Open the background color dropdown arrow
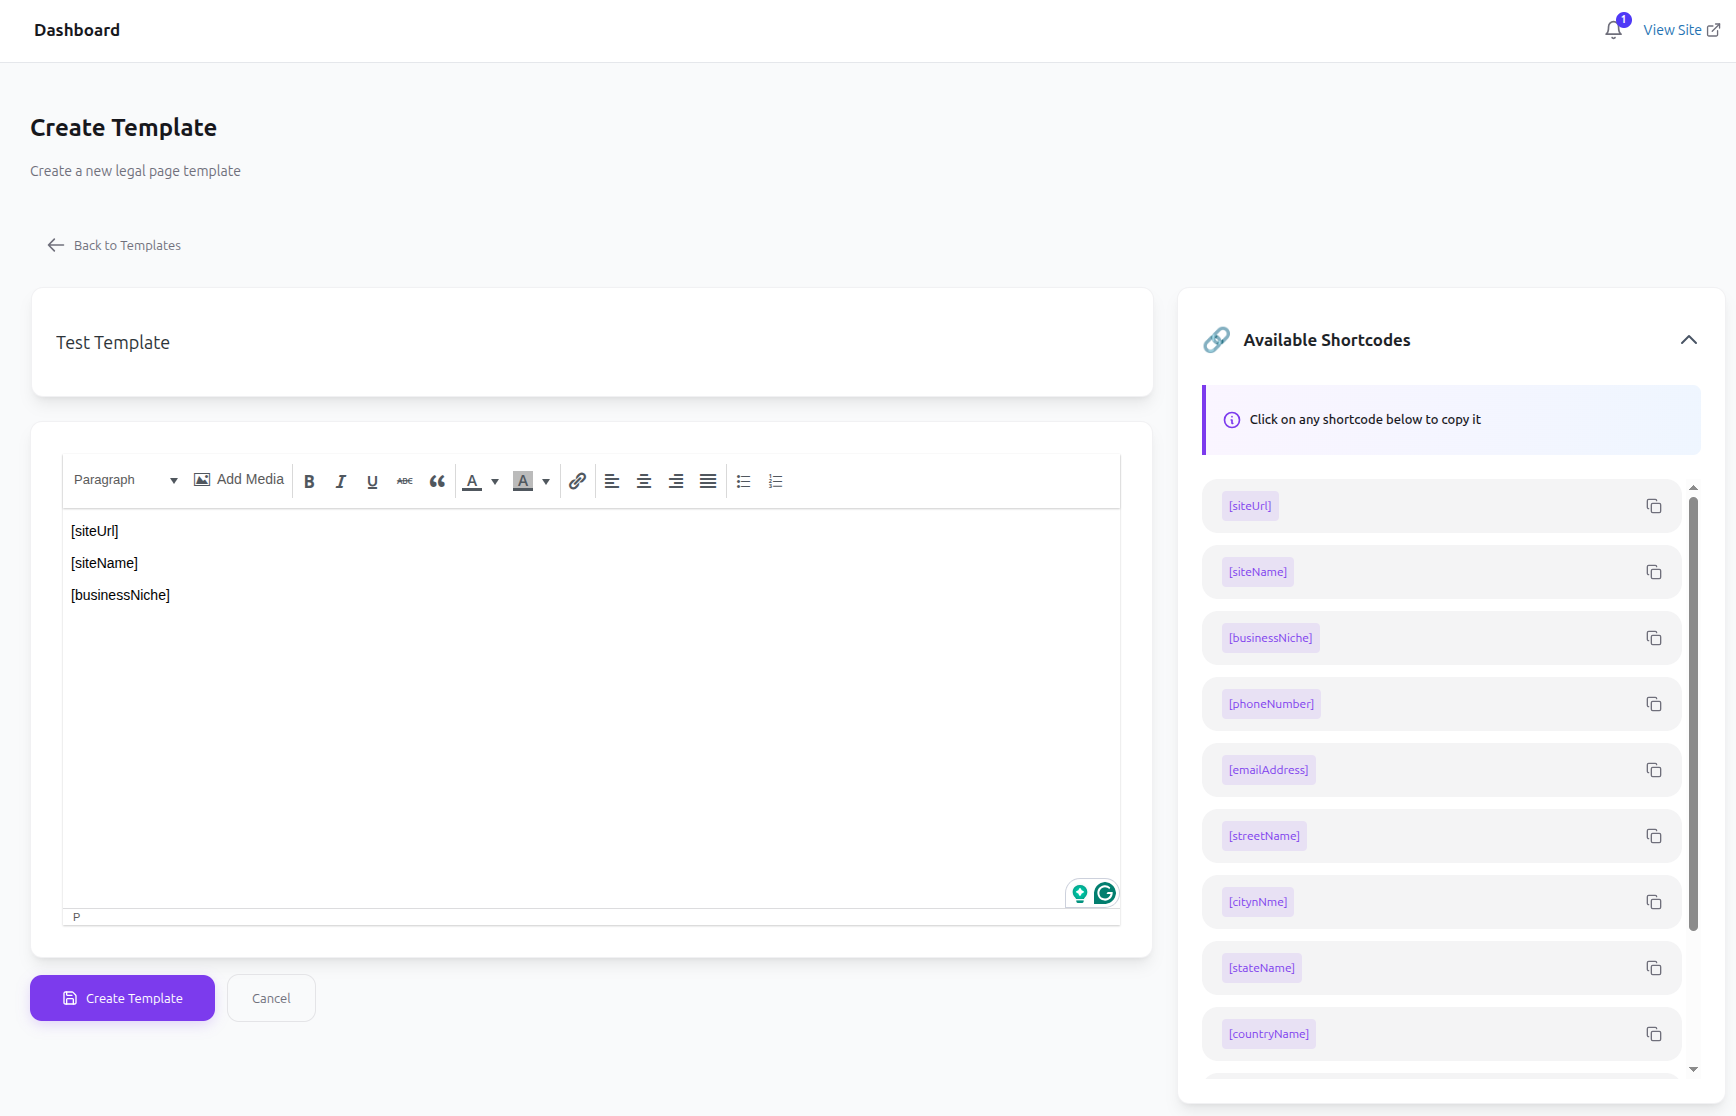 pos(546,481)
